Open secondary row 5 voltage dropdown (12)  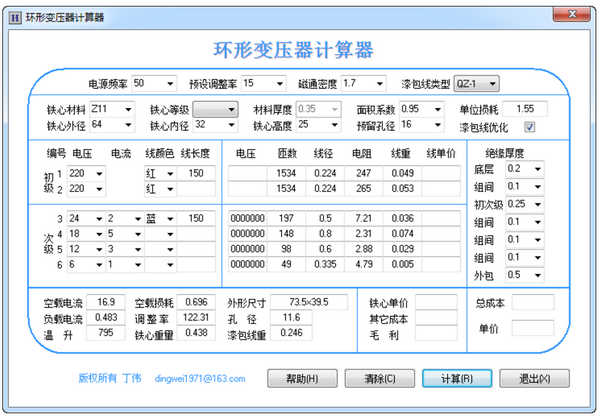[99, 249]
